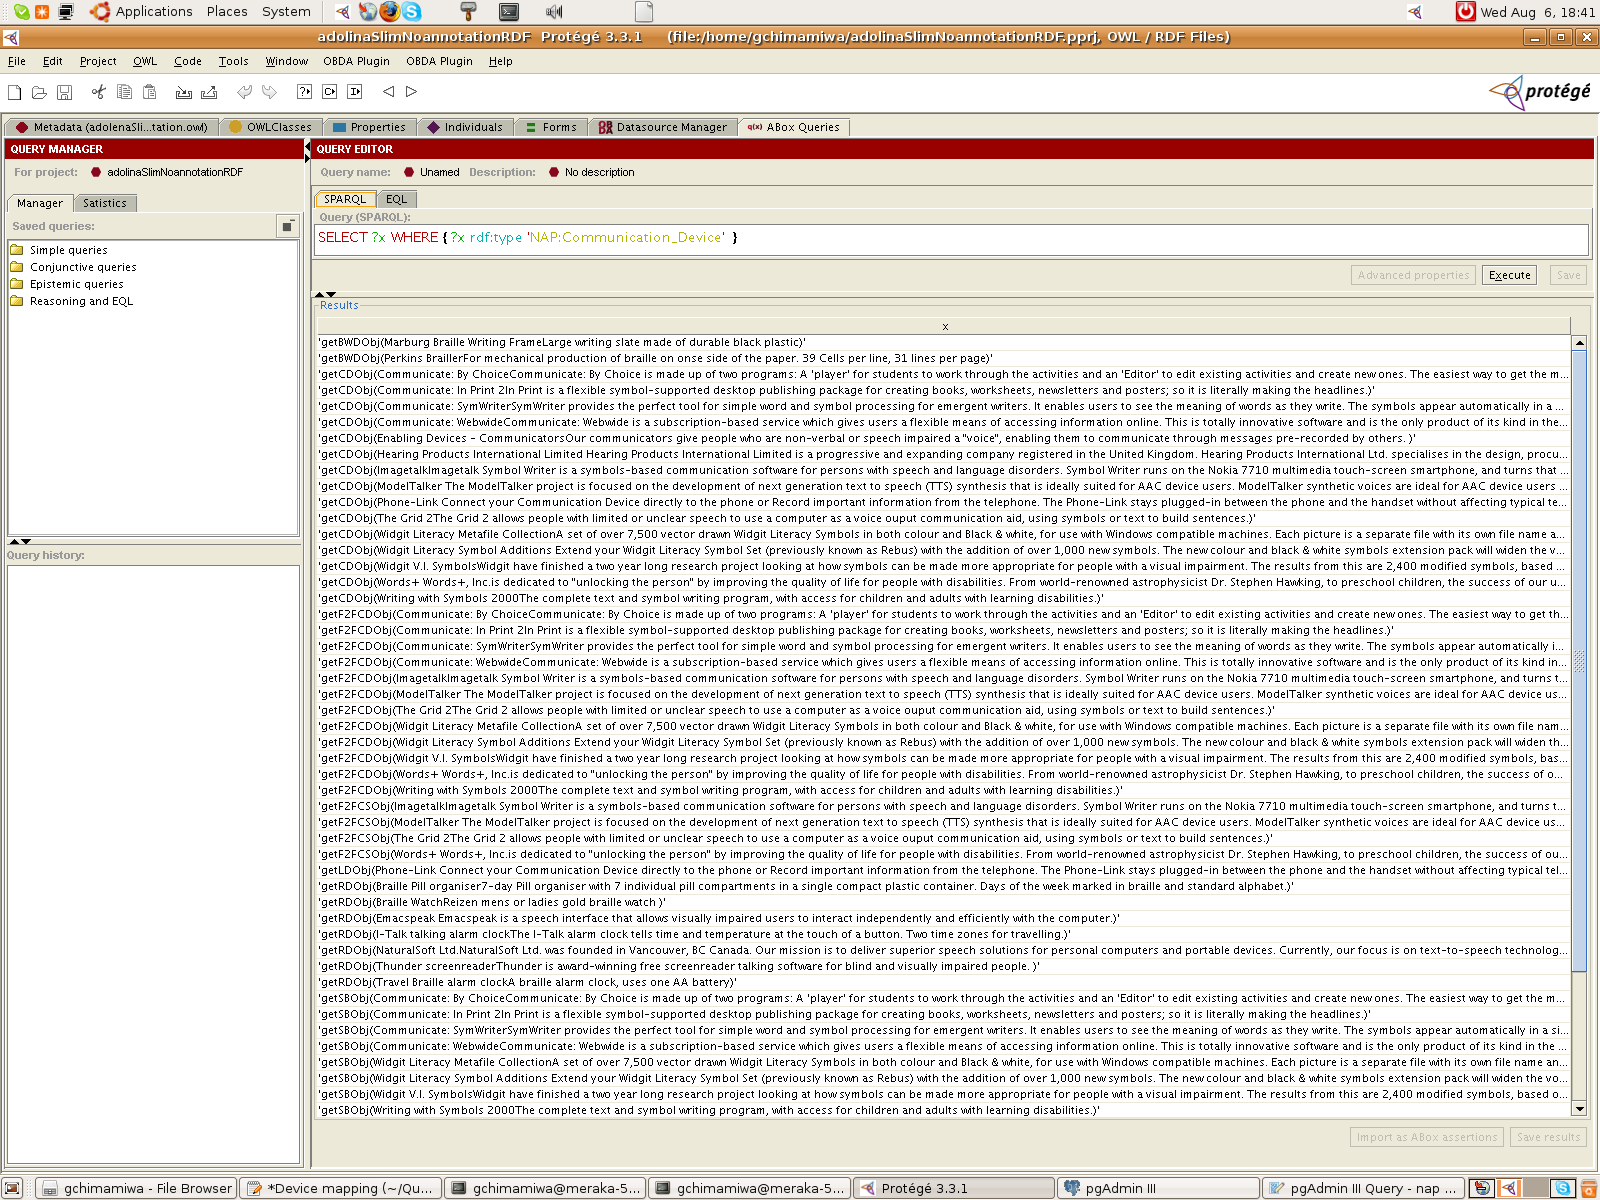Image resolution: width=1600 pixels, height=1200 pixels.
Task: Open the Tools menu
Action: (233, 61)
